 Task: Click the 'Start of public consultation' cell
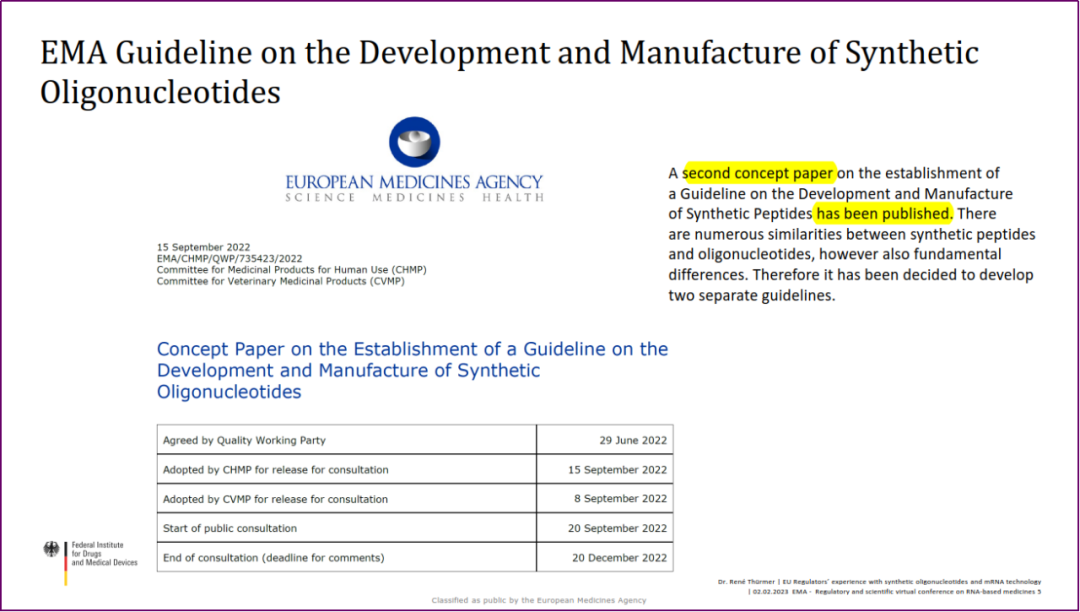coord(346,528)
